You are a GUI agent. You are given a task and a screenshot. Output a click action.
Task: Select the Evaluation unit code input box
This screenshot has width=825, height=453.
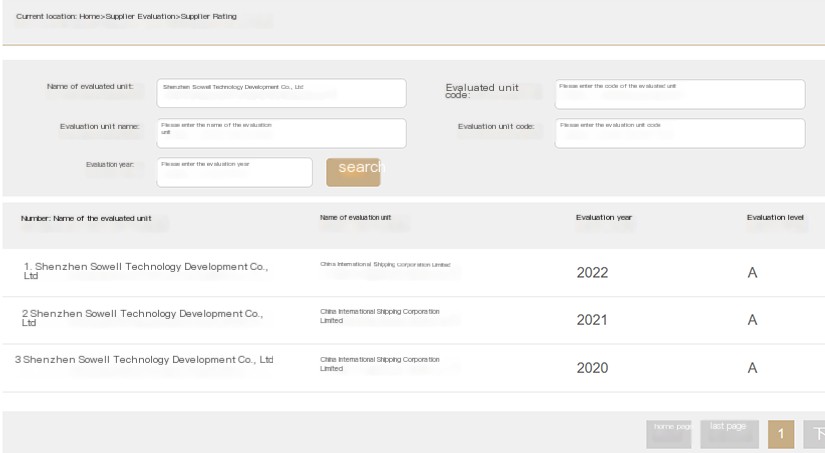point(679,133)
